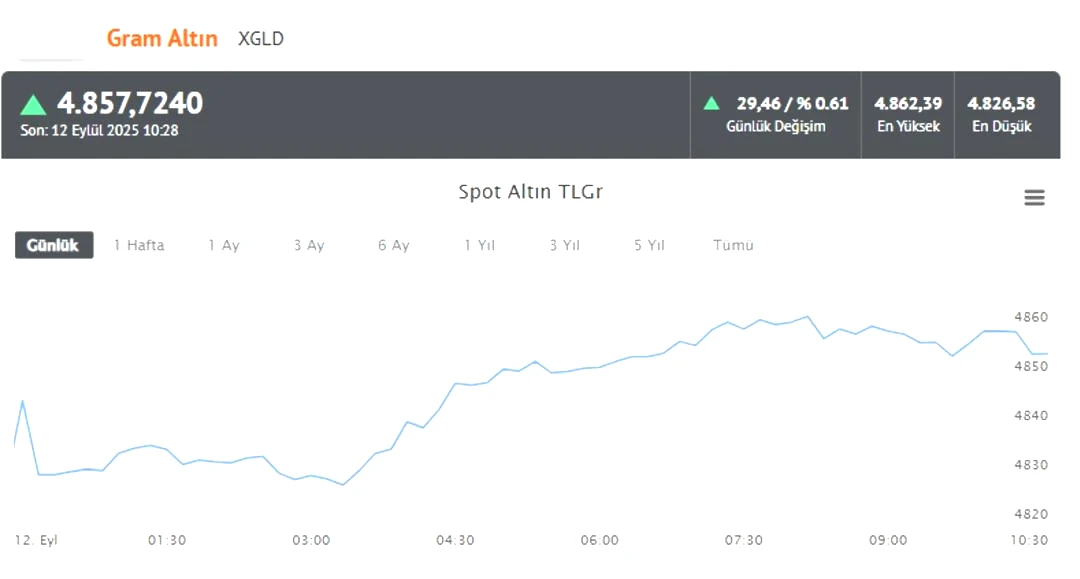Show the 6 Ay chart range
Viewport: 1080px width, 579px height.
coord(393,245)
